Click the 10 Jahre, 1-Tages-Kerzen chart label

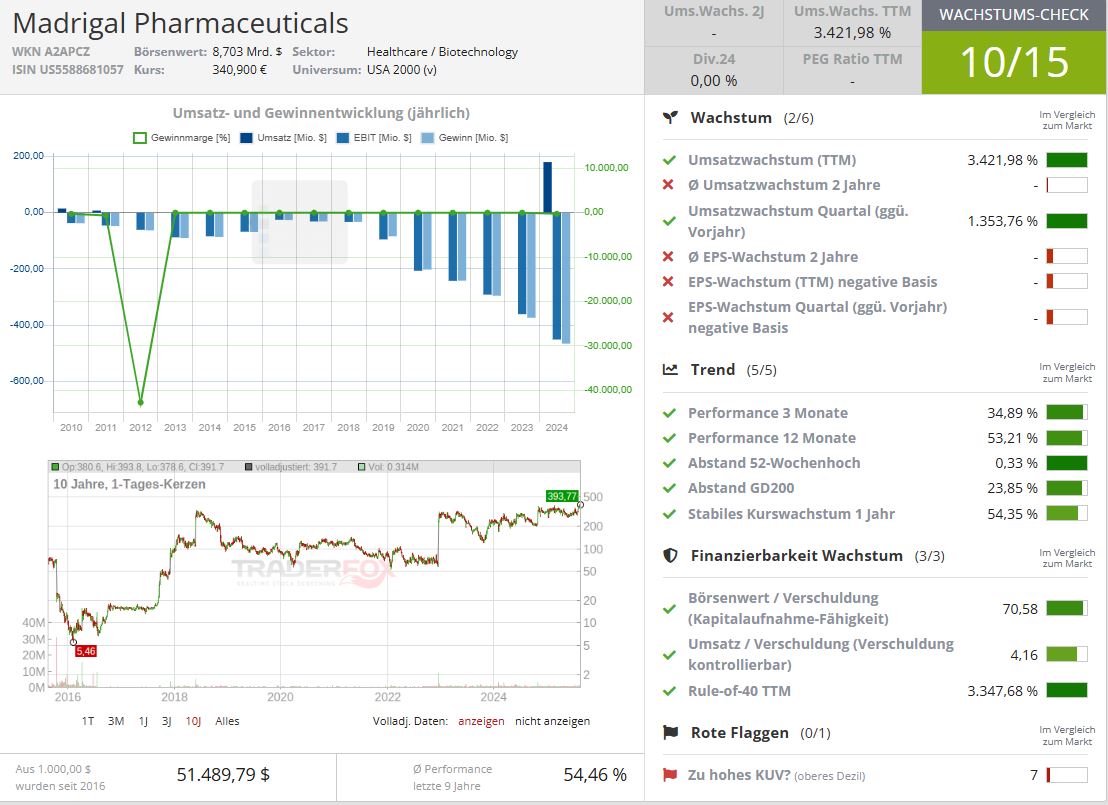129,484
